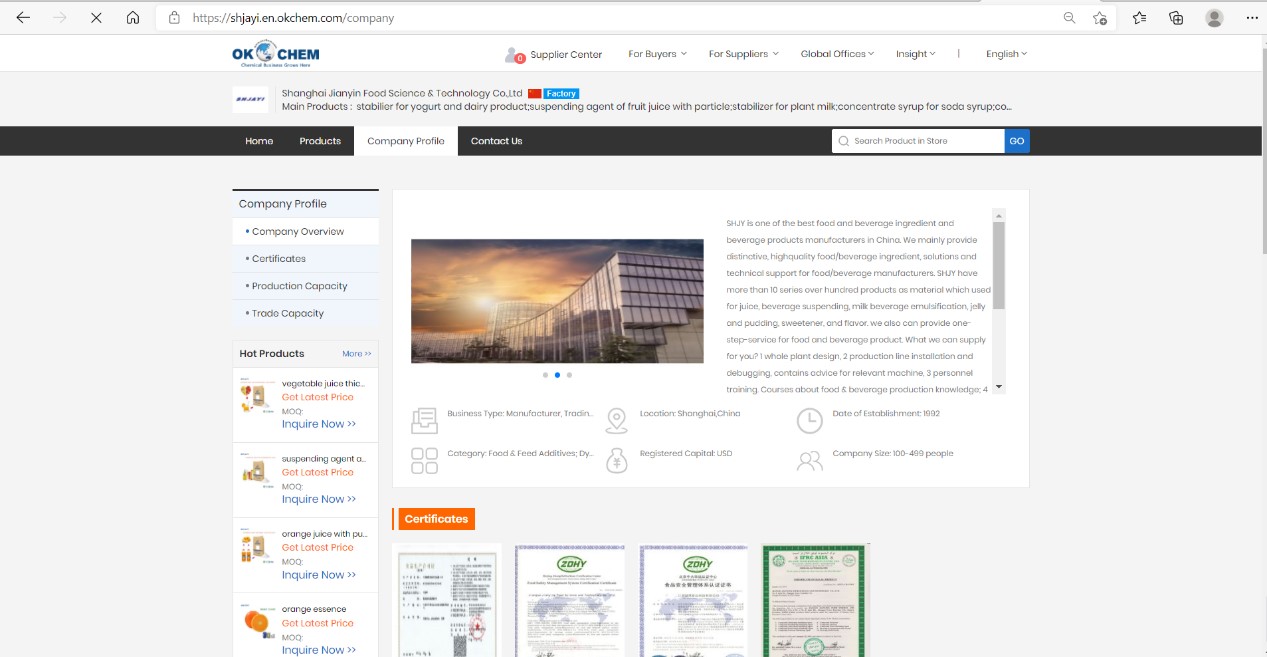Open the Supplier Center link
Screen dimensions: 1267x657
tap(566, 55)
